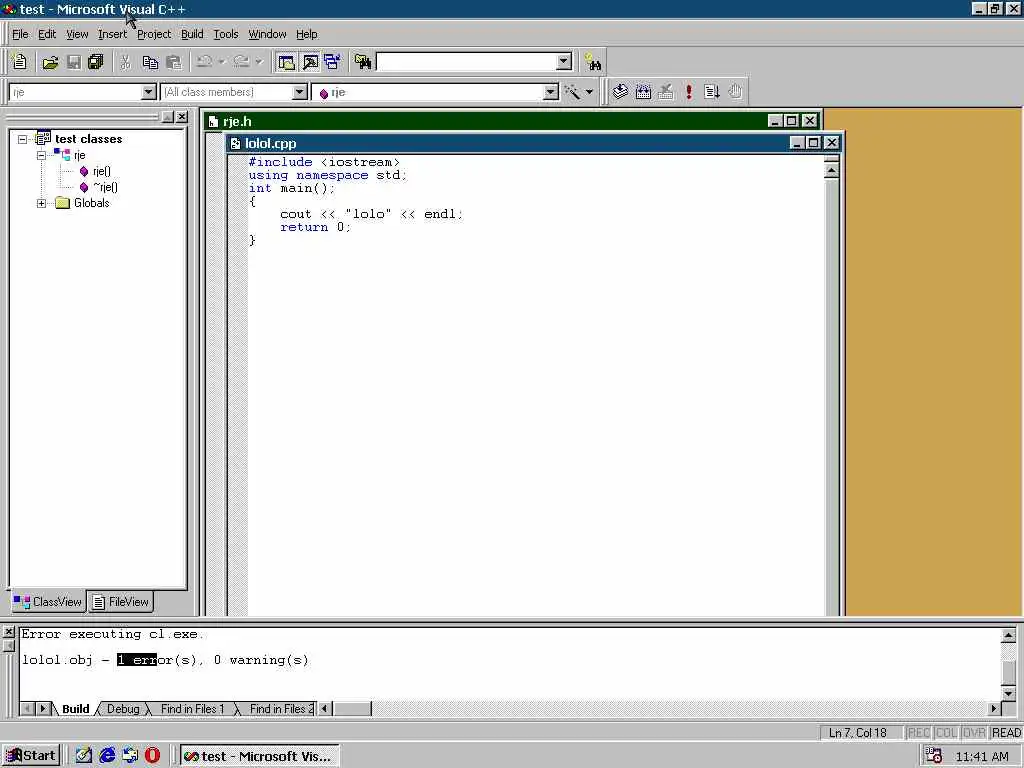Collapse the 'test classes' tree node
Viewport: 1024px width, 768px height.
click(23, 139)
